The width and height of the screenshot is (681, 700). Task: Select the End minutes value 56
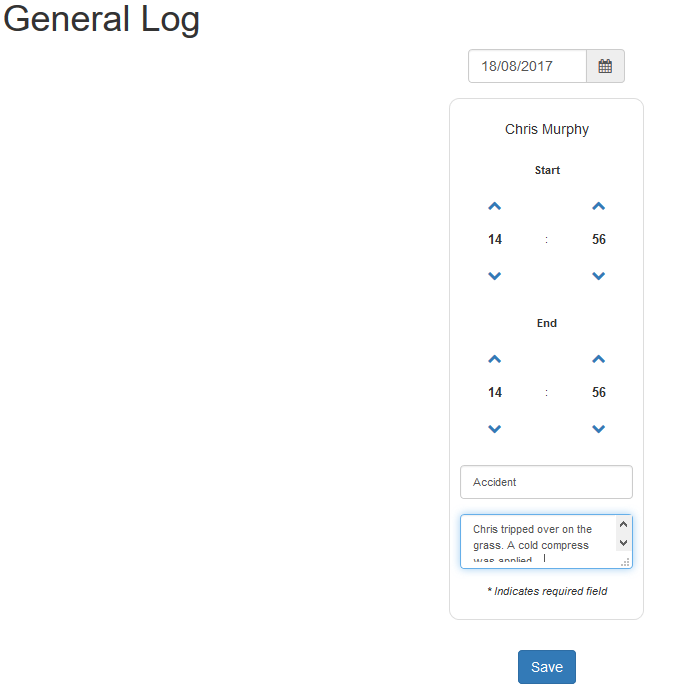click(x=599, y=392)
